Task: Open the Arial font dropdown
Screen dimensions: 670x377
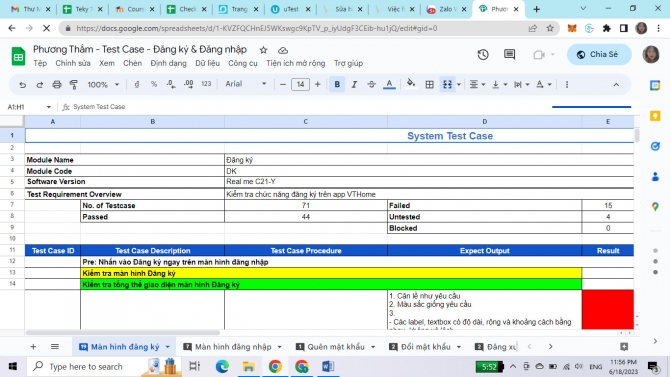Action: [x=246, y=84]
